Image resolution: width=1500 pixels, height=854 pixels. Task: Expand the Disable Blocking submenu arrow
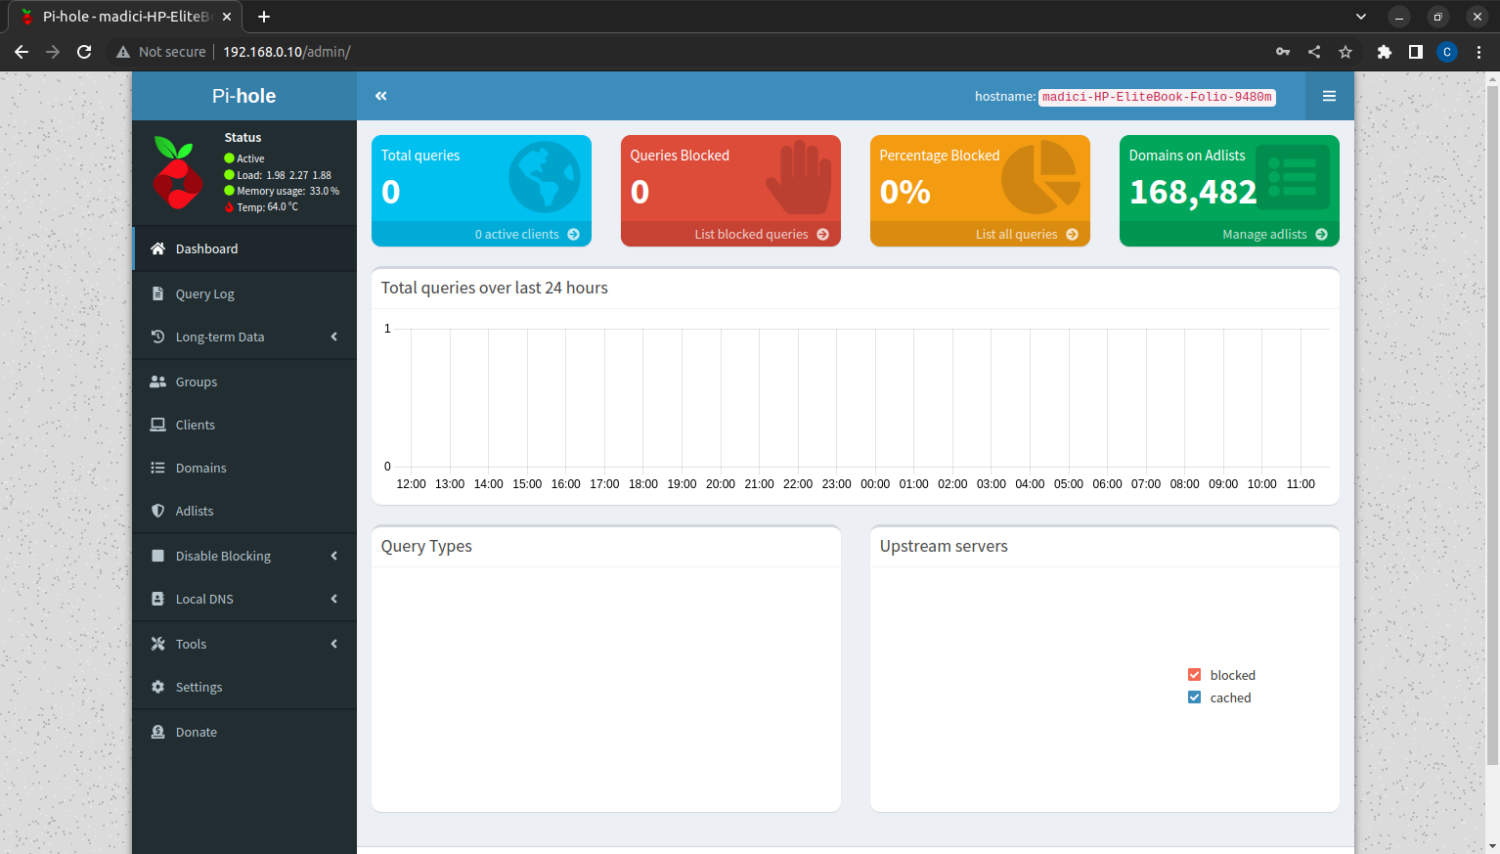click(x=334, y=556)
